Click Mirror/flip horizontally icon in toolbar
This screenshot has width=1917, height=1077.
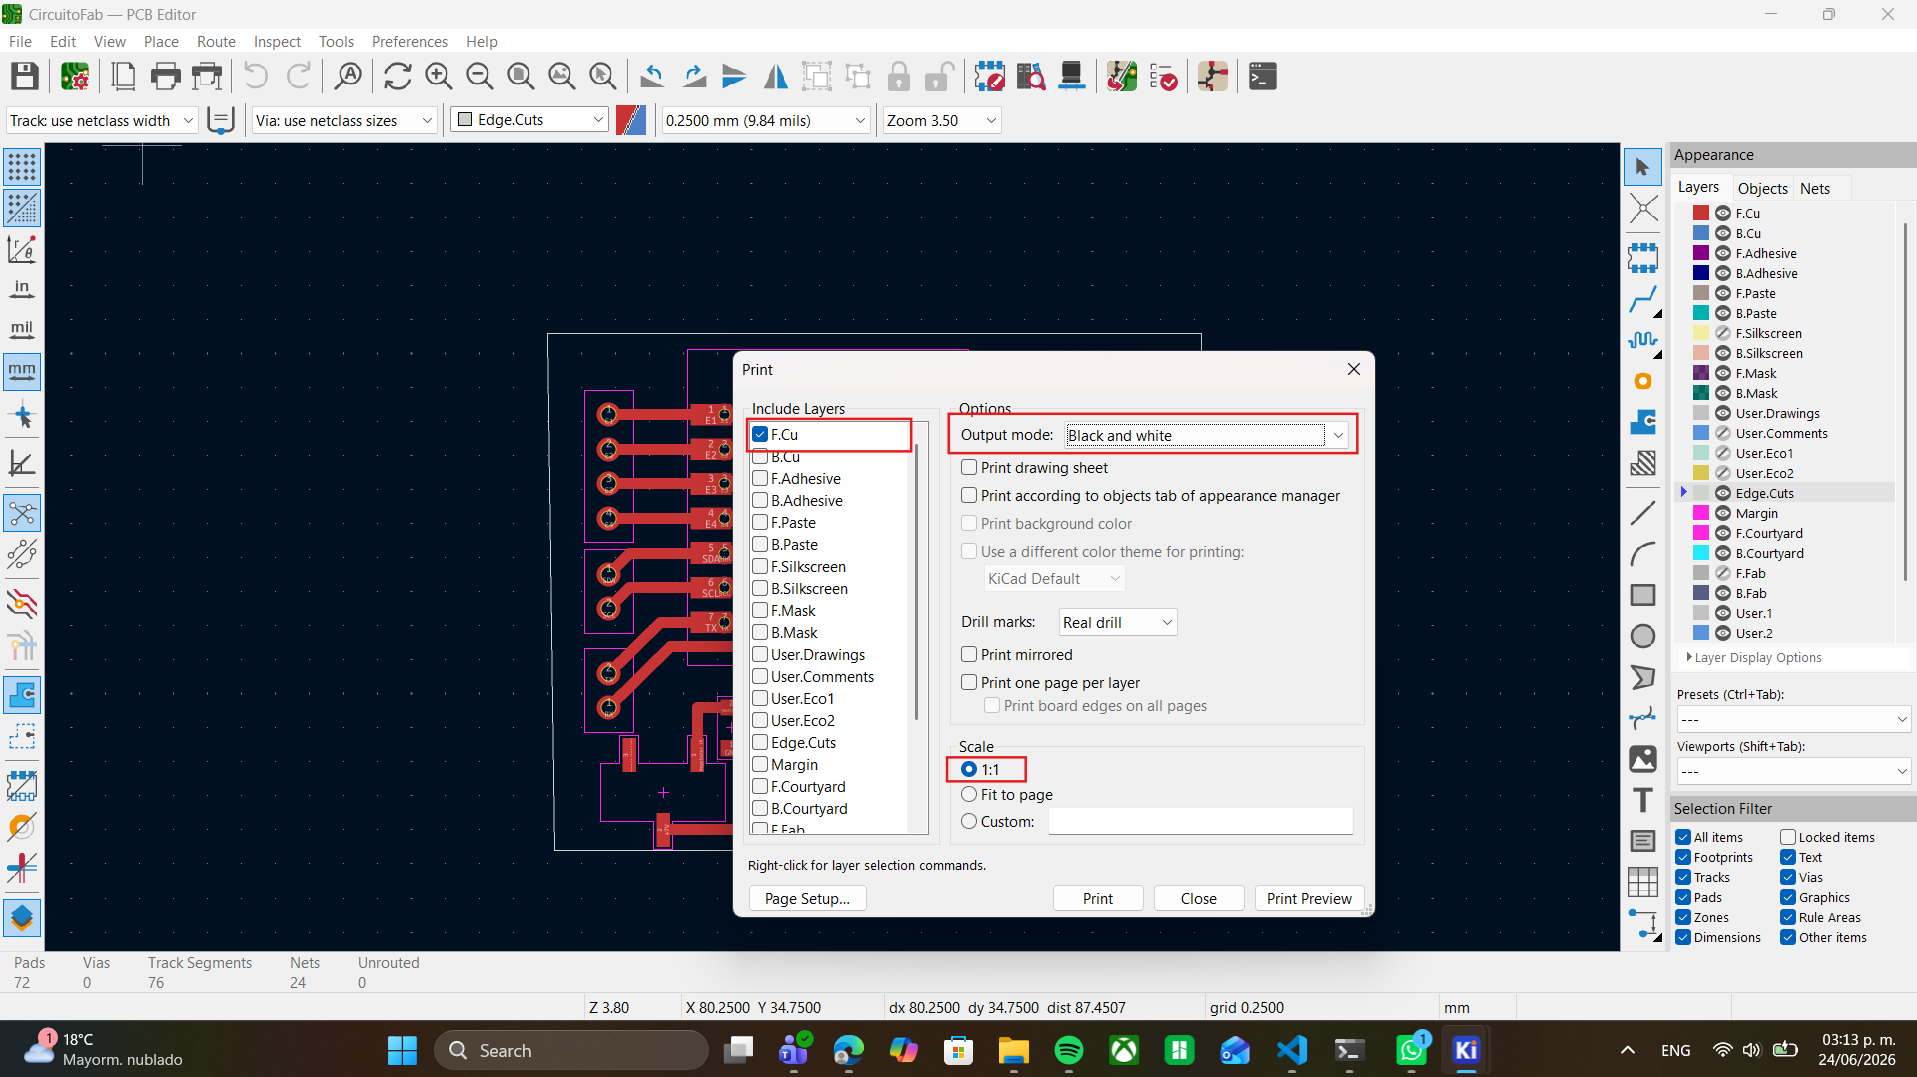tap(775, 76)
